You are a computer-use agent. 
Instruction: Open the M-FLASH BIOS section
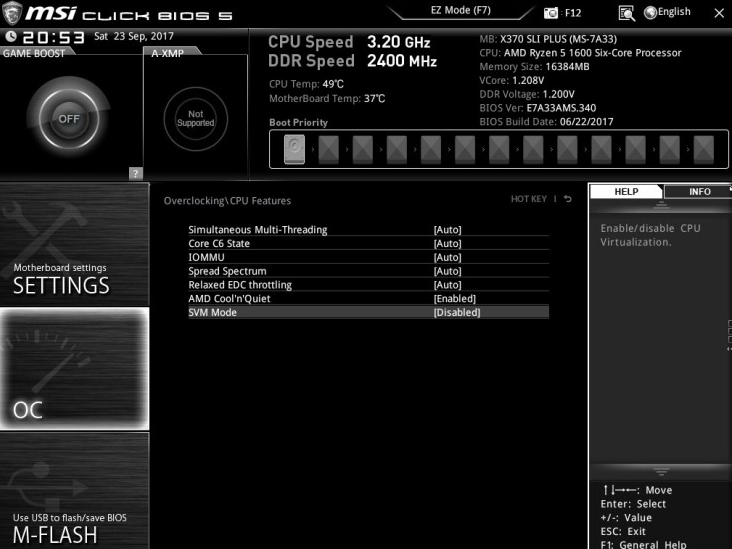click(75, 491)
